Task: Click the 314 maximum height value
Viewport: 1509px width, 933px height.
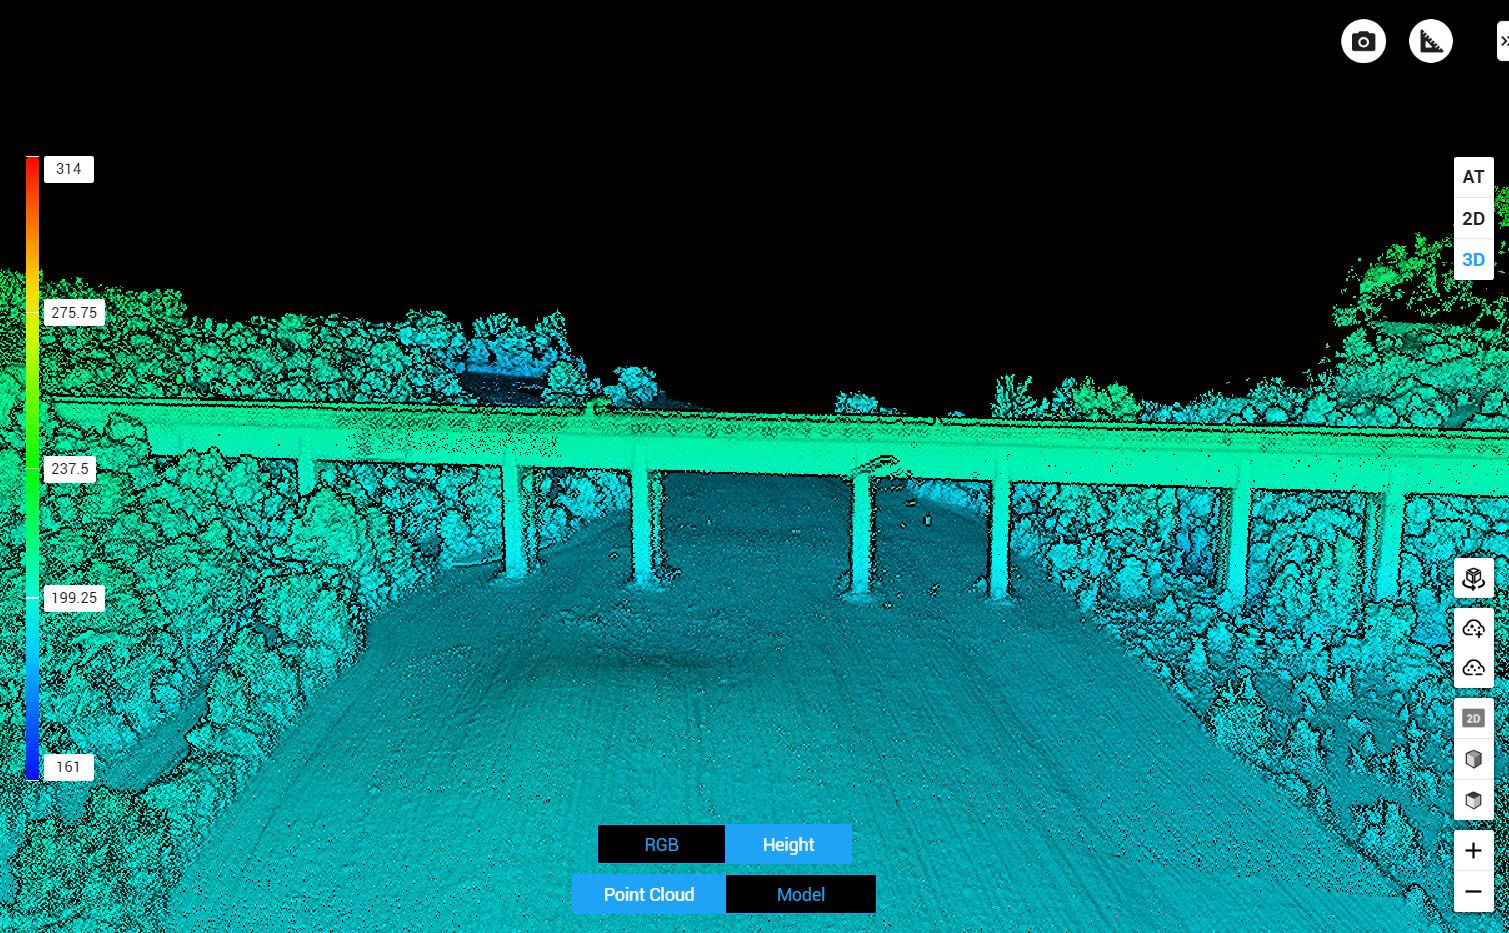Action: 69,169
